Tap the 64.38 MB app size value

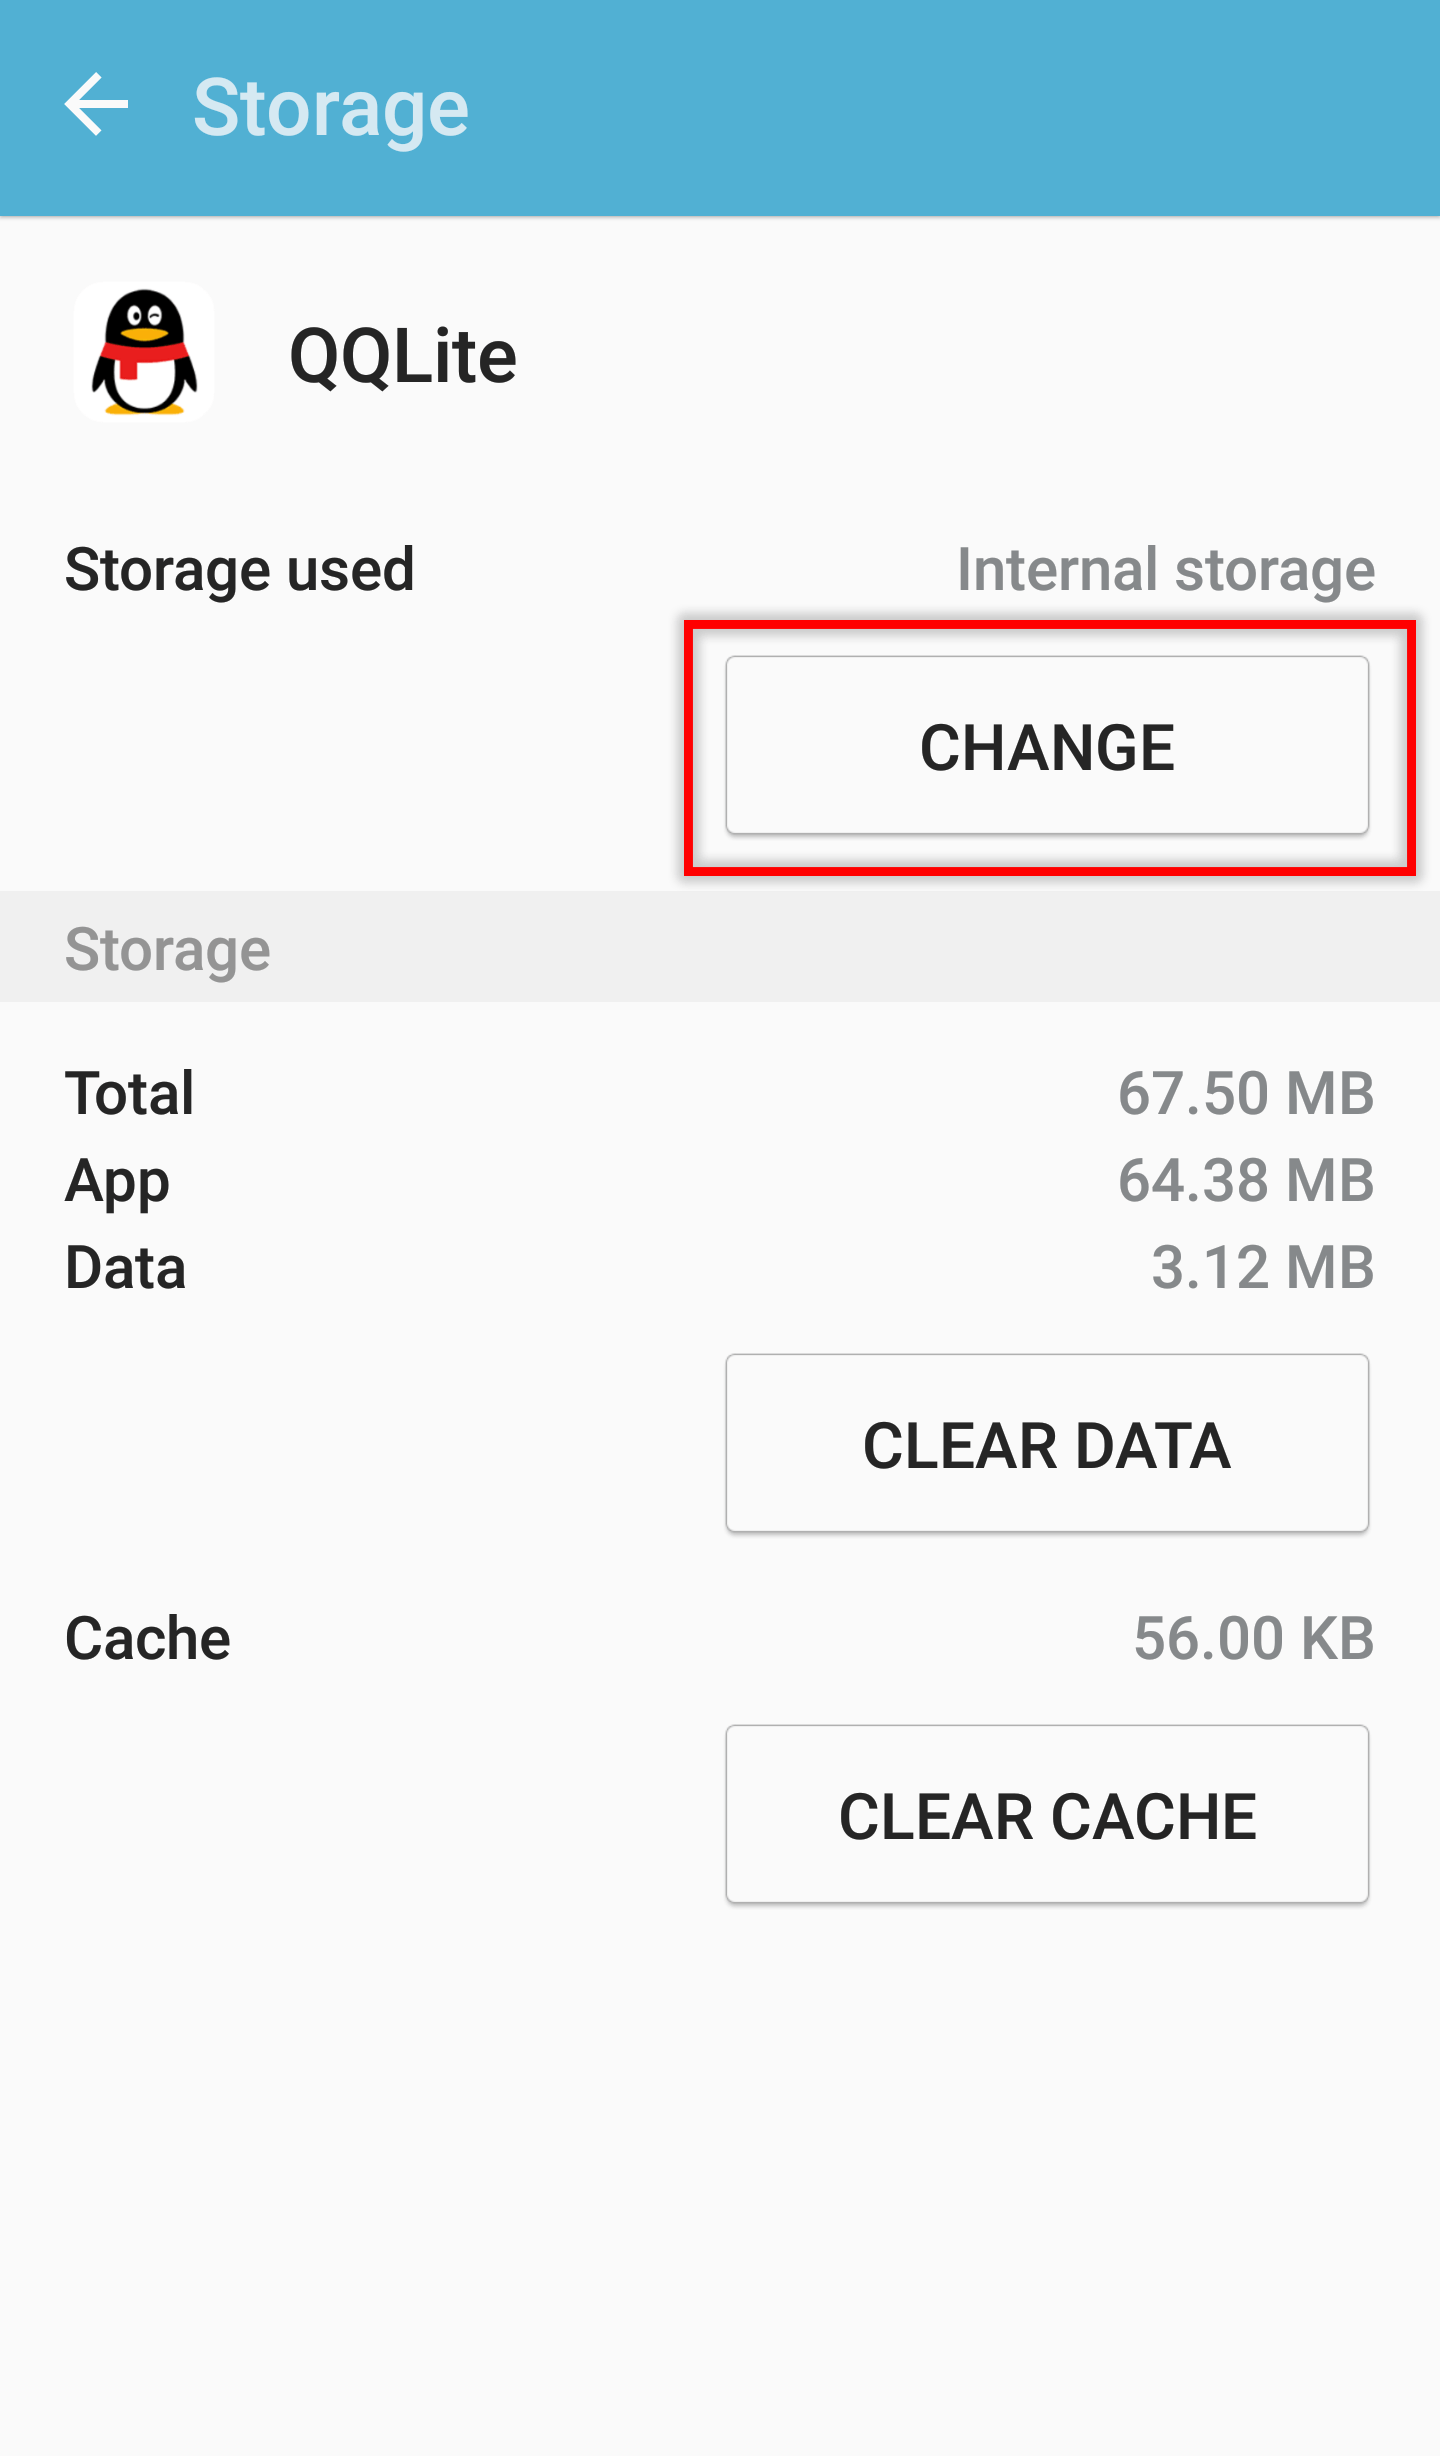point(1245,1181)
